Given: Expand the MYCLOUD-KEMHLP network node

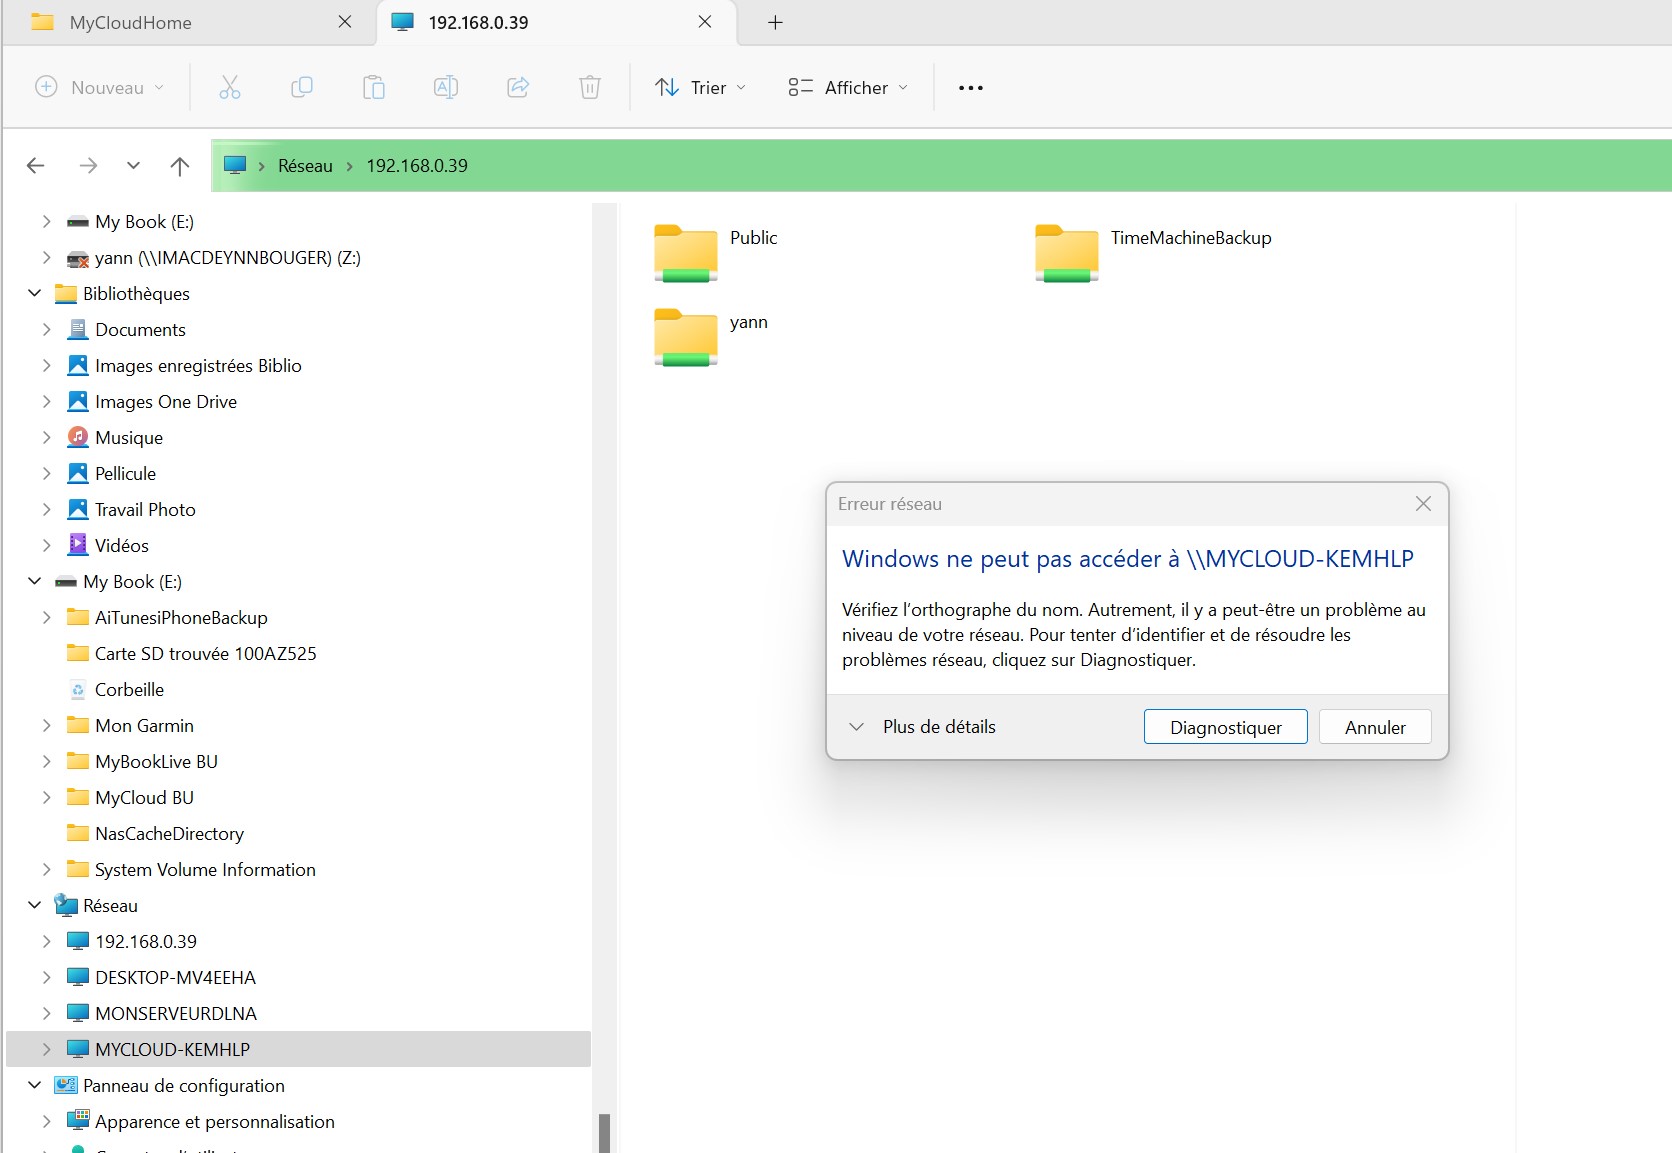Looking at the screenshot, I should 46,1049.
